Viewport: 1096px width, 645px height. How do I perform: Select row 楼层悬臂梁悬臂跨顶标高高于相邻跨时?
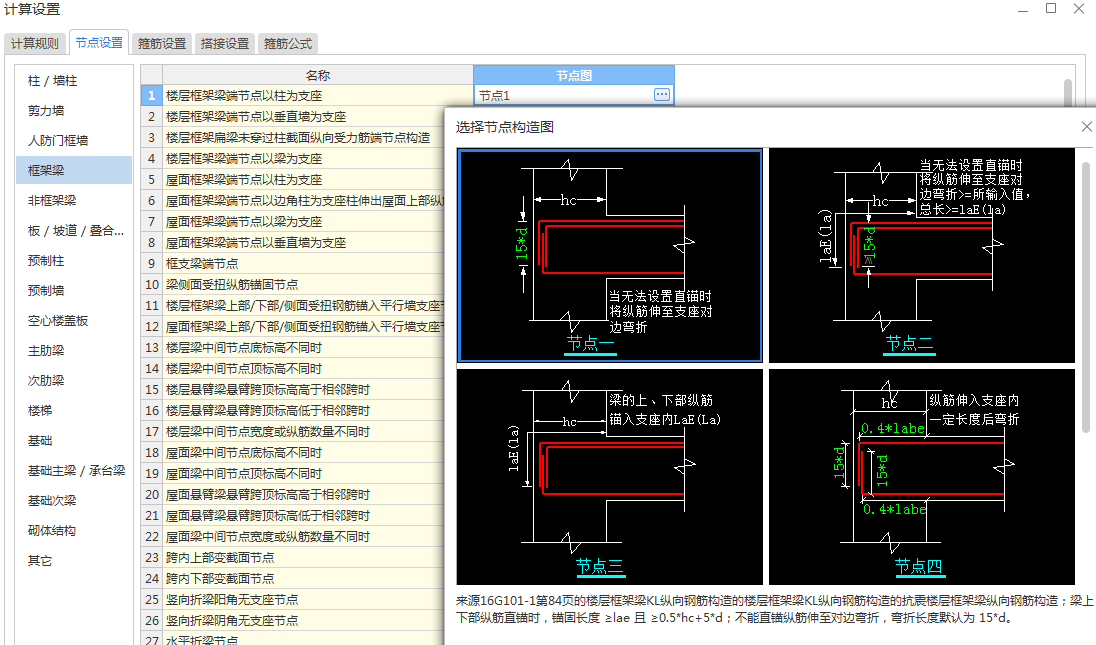[x=303, y=389]
